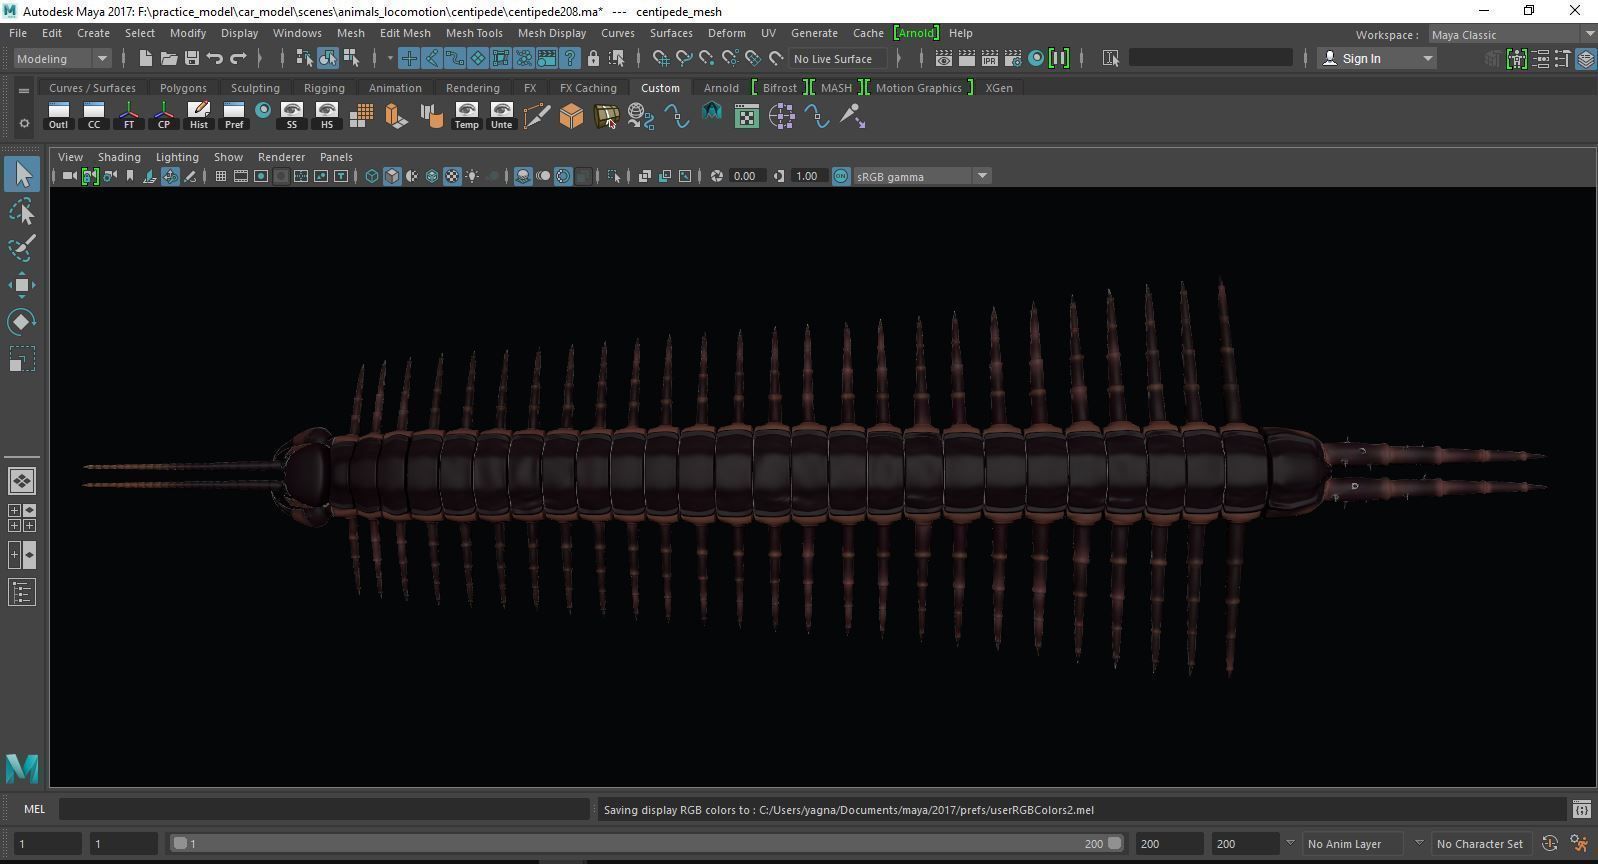
Task: Click the Hist shelf button
Action: tap(199, 116)
